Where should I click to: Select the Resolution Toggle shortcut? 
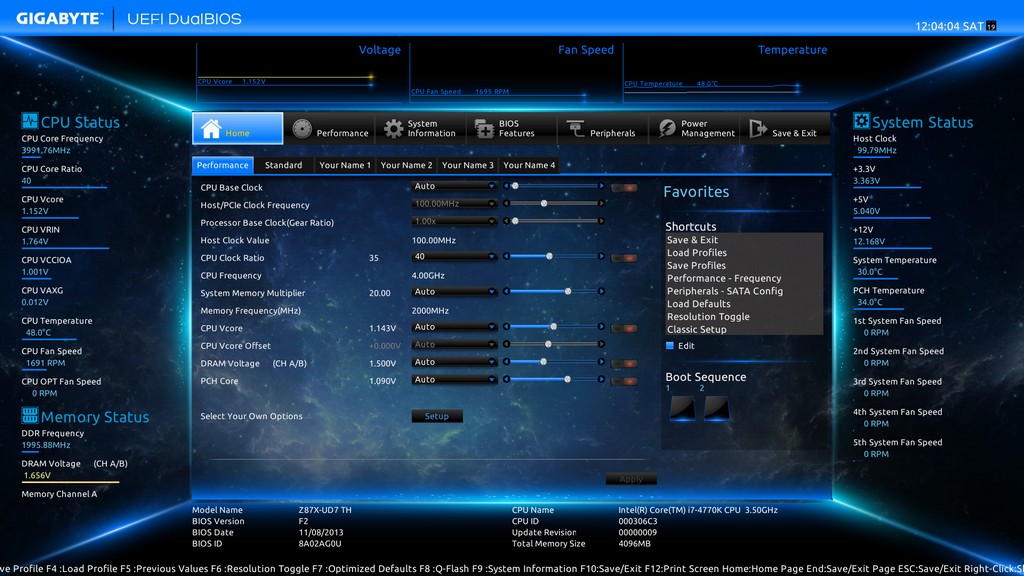(708, 317)
